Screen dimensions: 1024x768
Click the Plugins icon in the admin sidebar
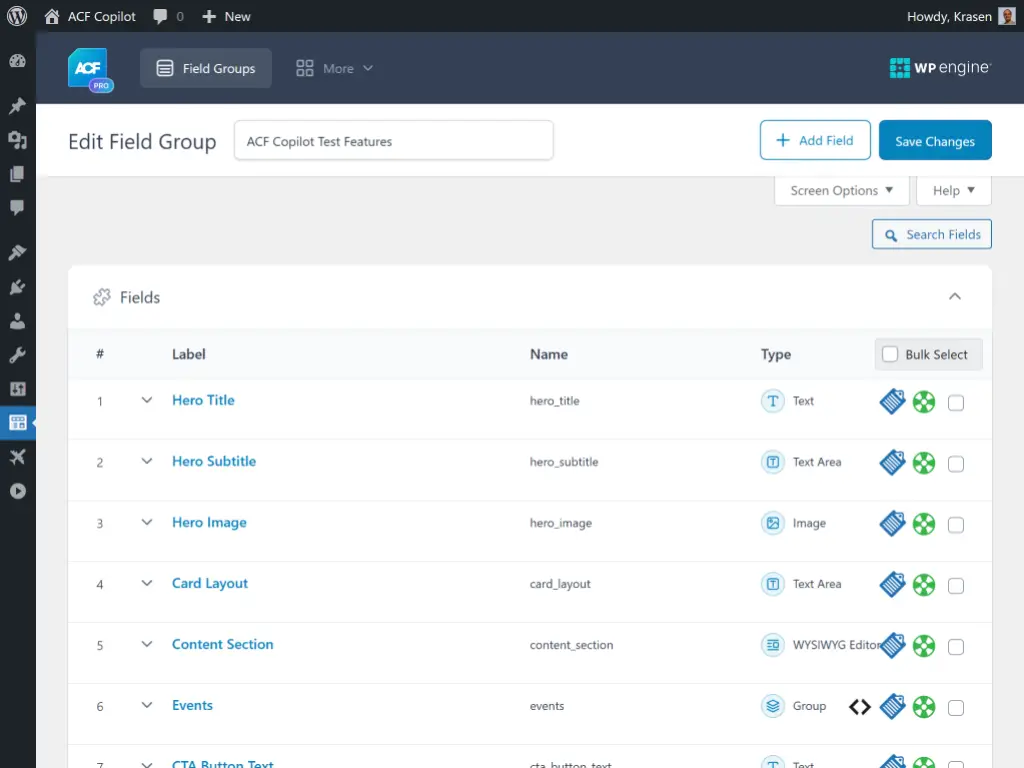tap(16, 287)
